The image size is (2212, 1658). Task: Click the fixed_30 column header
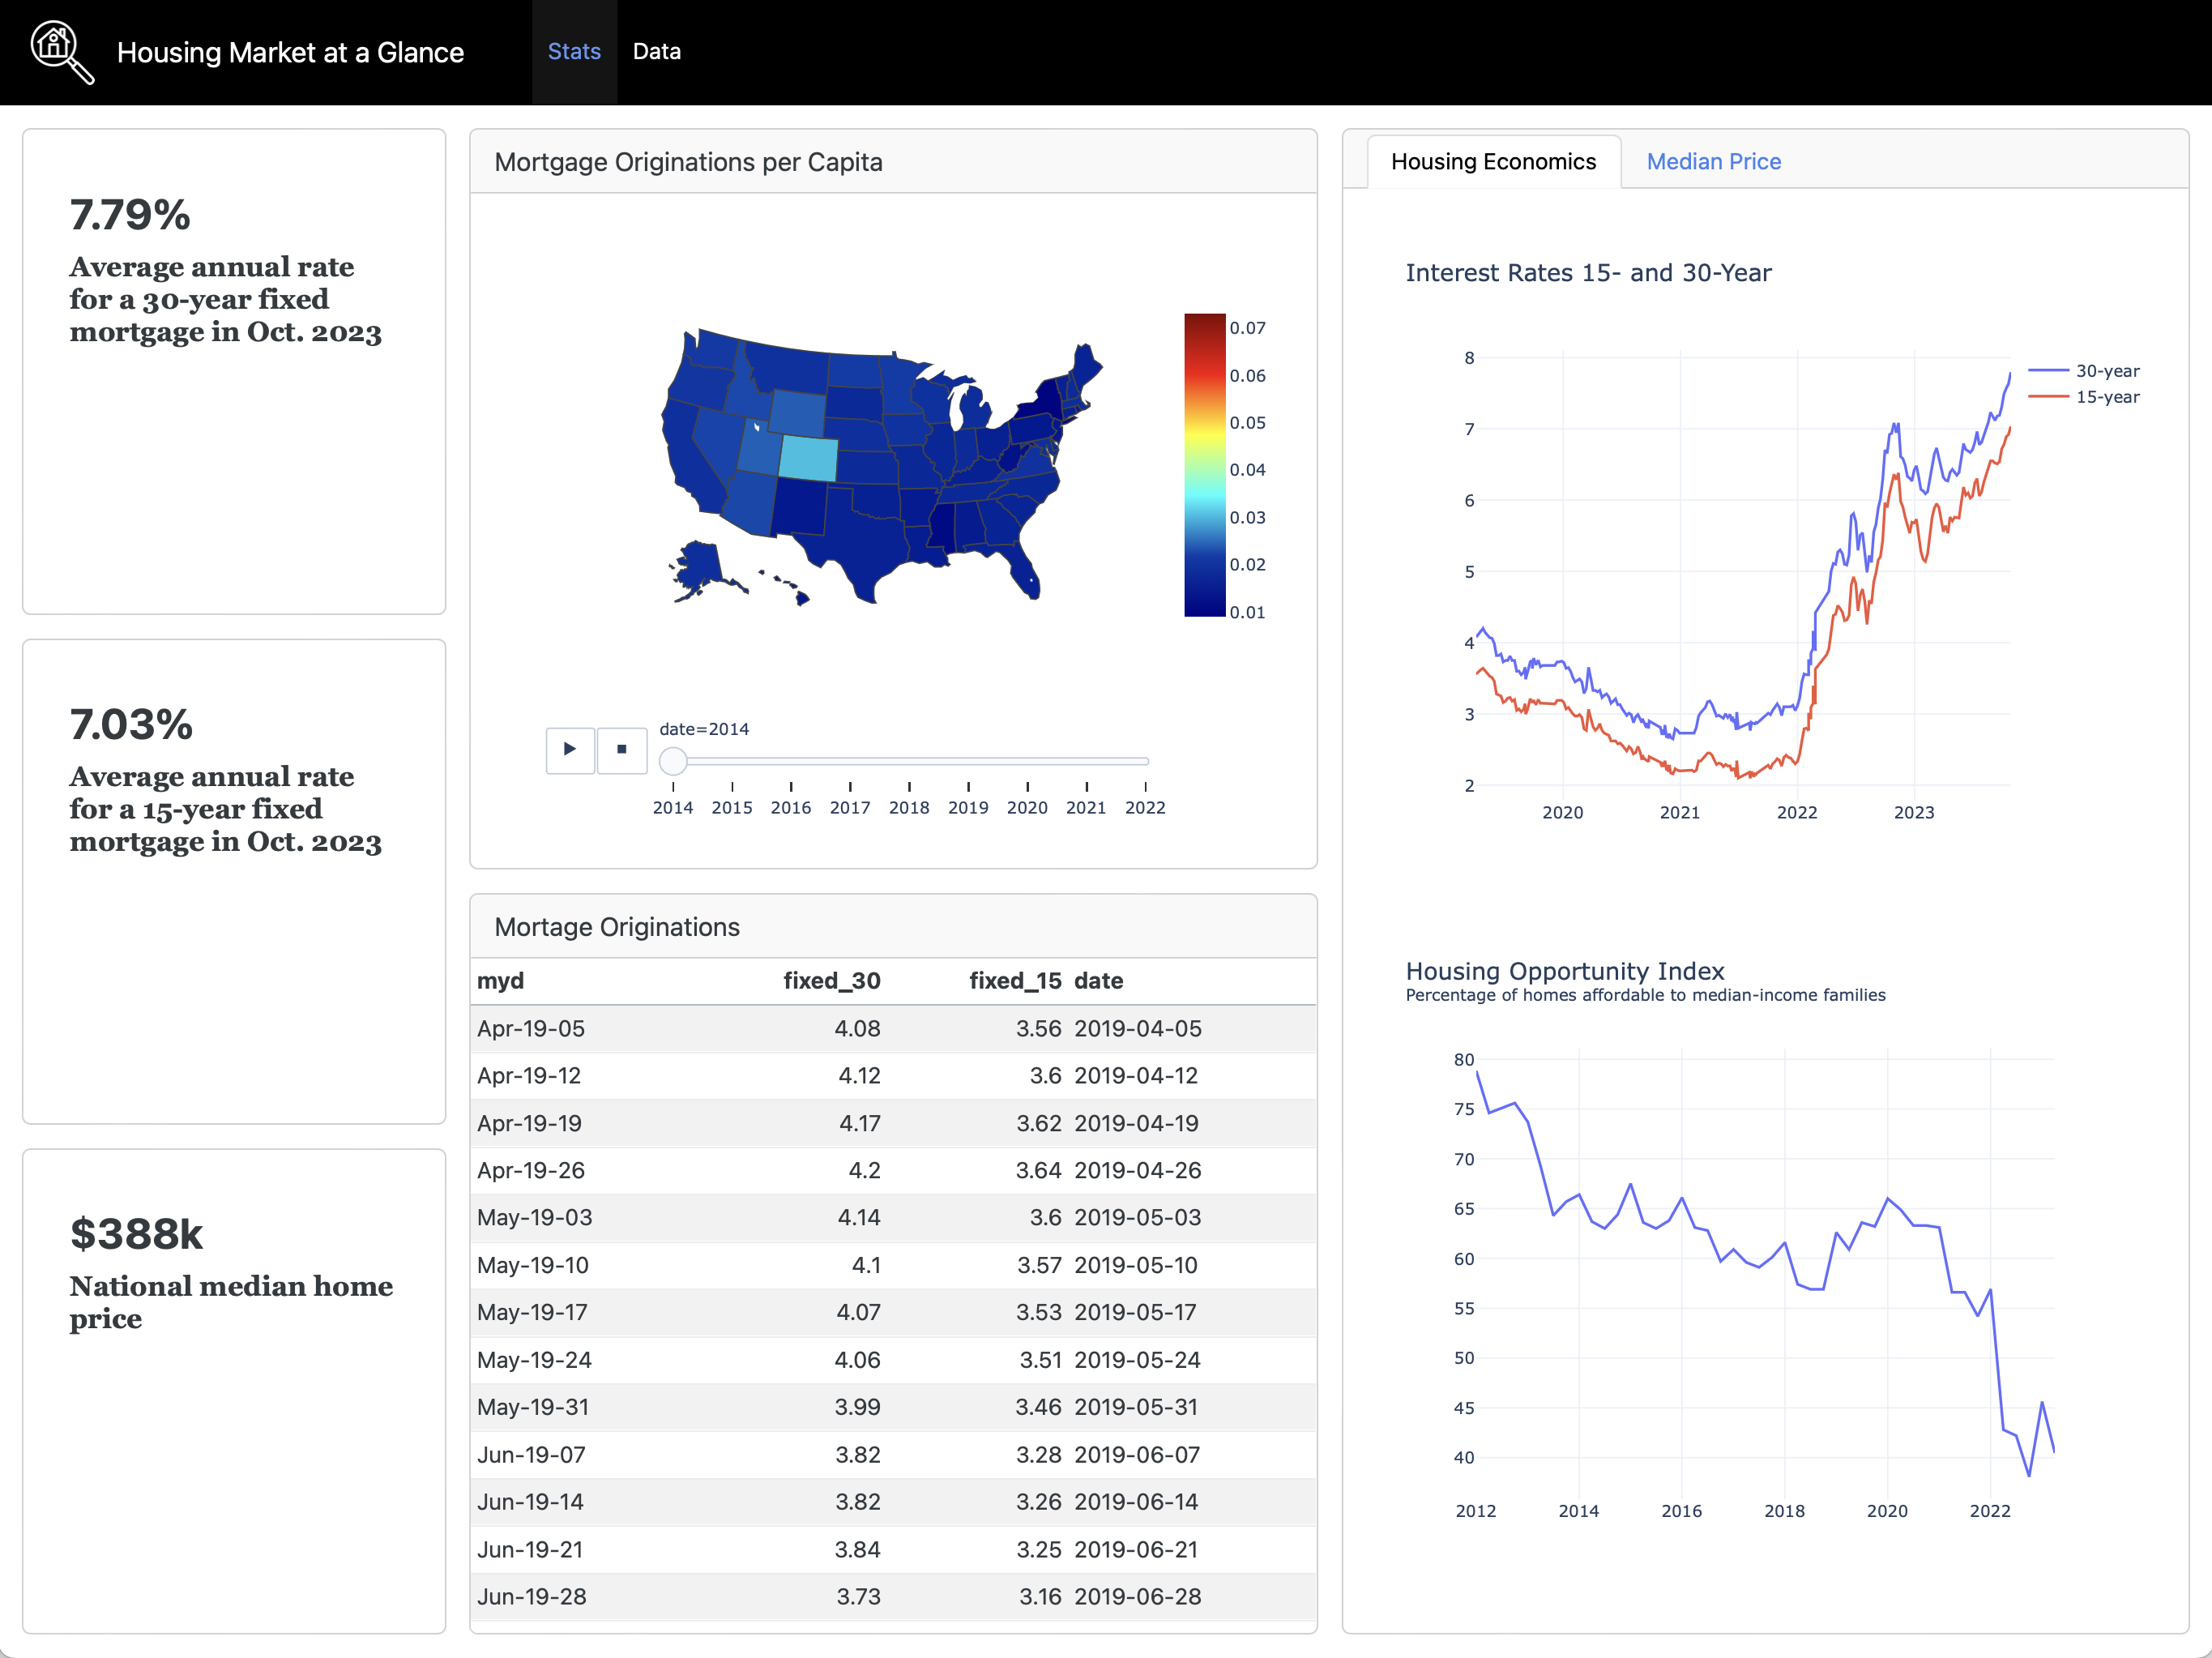[x=831, y=981]
